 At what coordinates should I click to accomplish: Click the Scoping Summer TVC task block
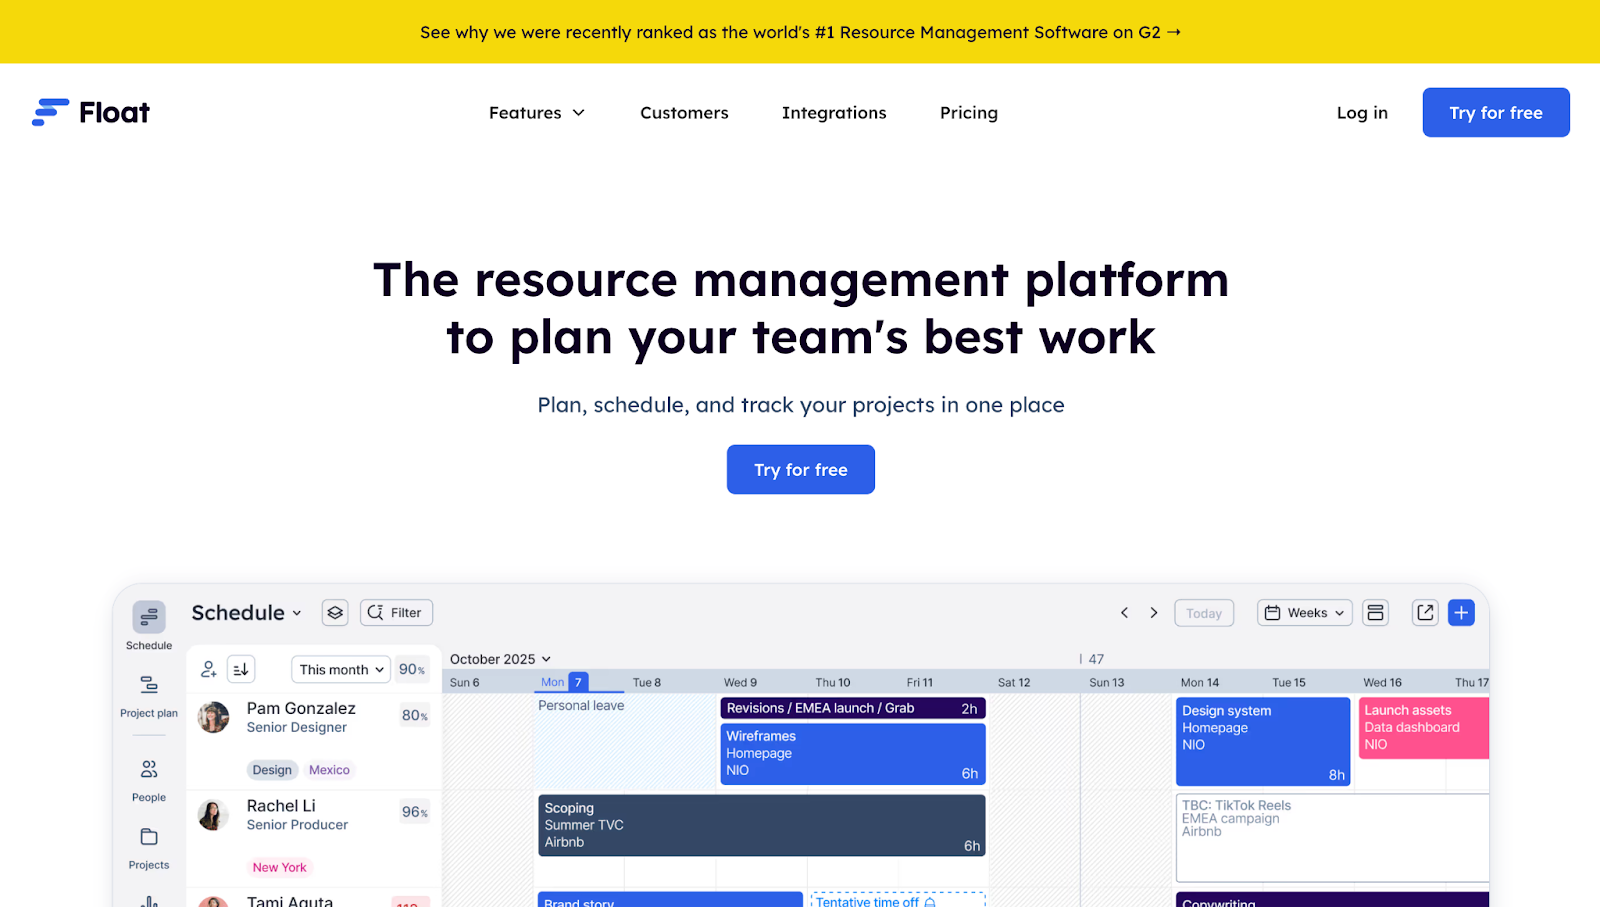click(x=762, y=825)
